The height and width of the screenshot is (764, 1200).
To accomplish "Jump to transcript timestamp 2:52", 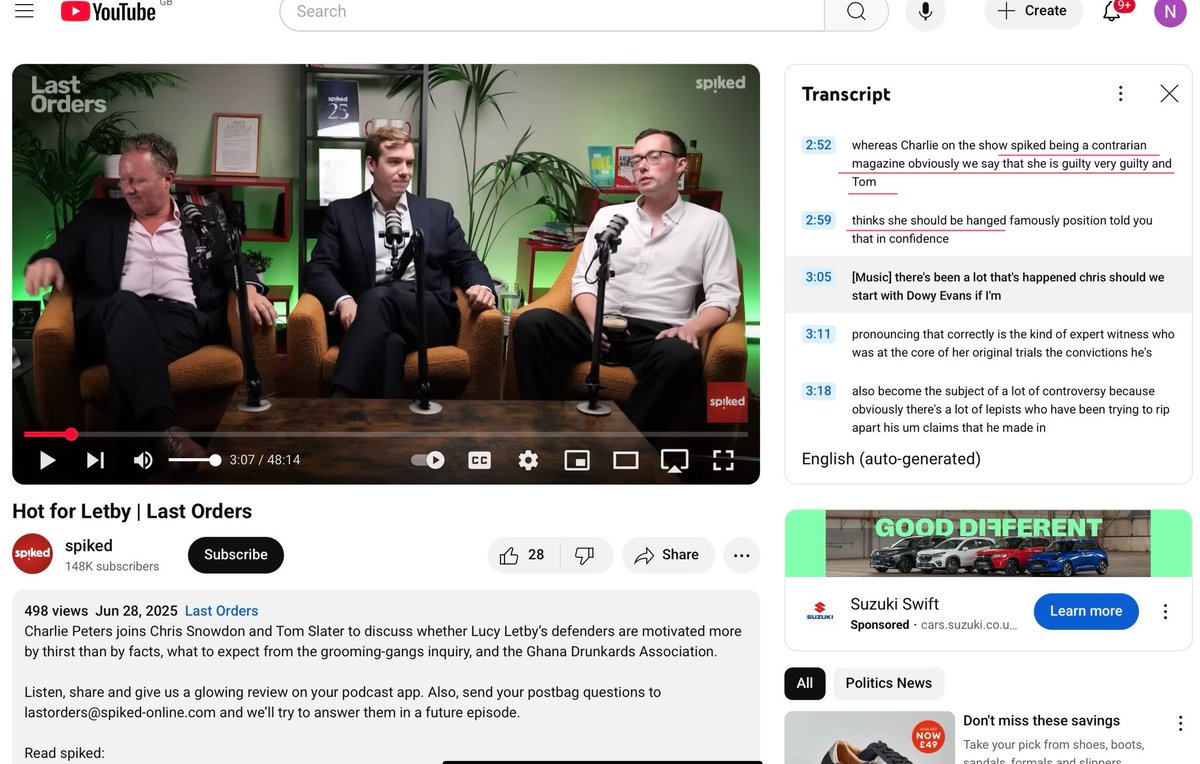I will click(x=818, y=145).
